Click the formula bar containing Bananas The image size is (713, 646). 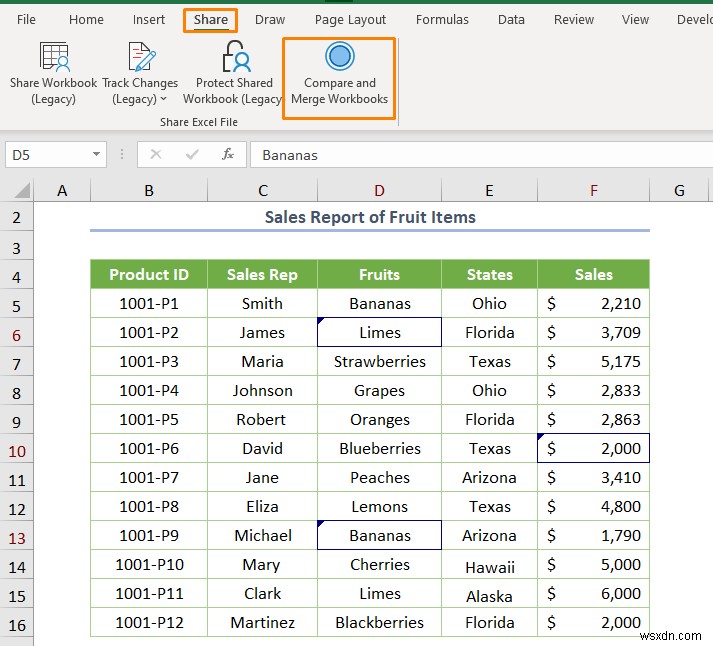pos(480,154)
